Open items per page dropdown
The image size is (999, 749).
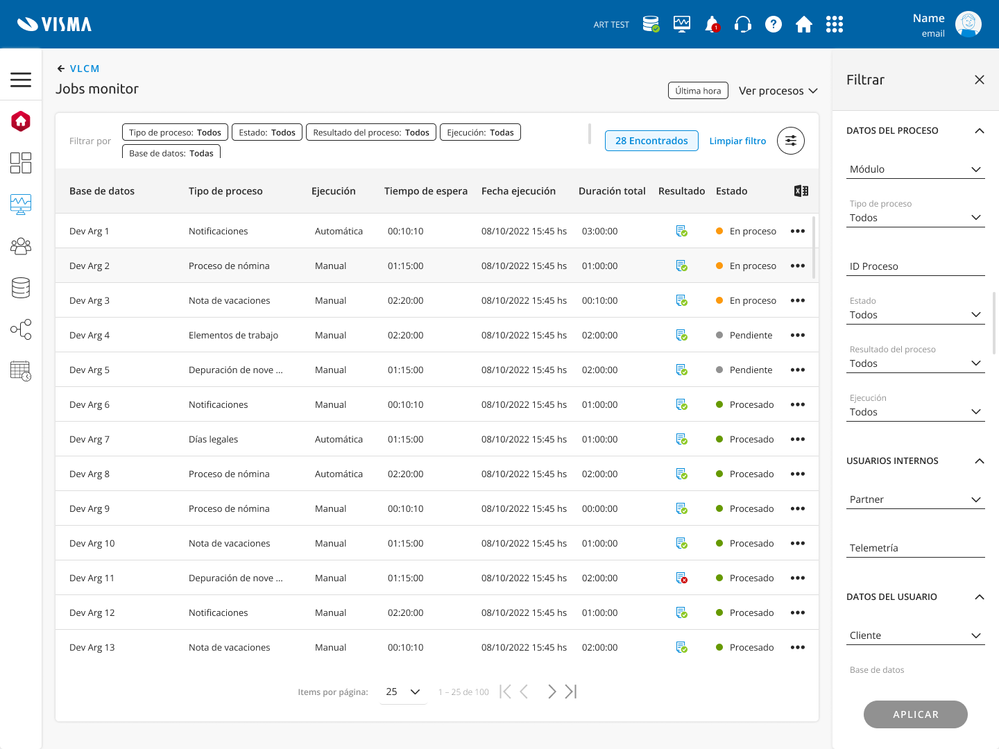pyautogui.click(x=402, y=692)
